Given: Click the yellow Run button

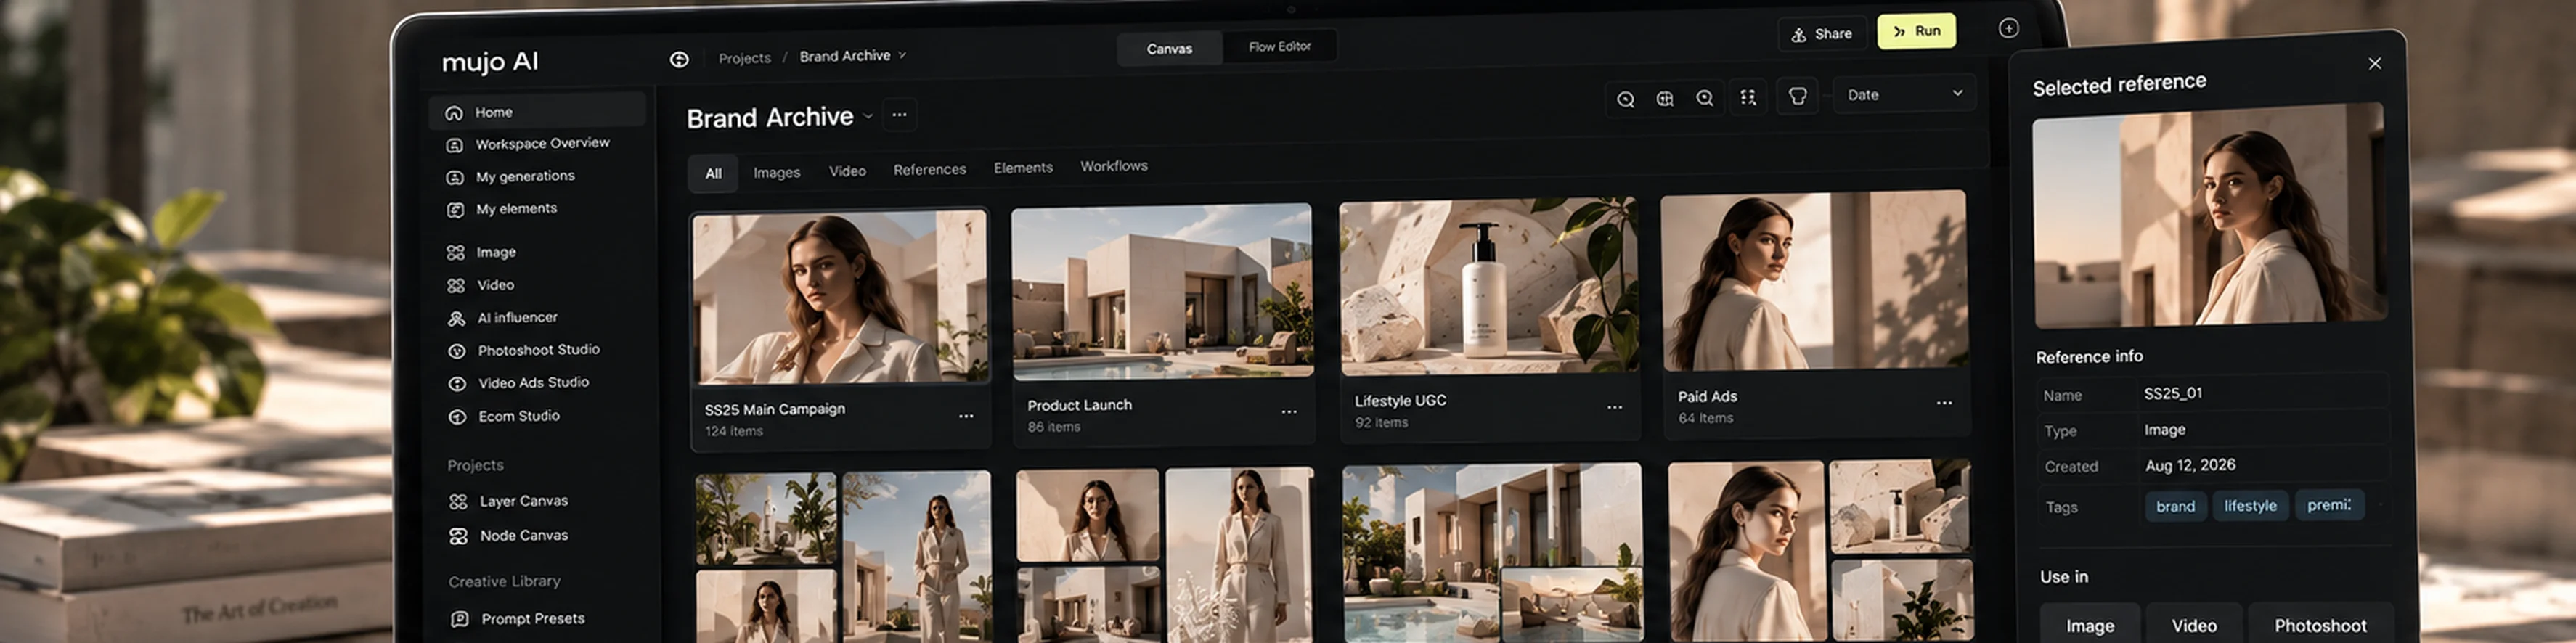Looking at the screenshot, I should [1916, 31].
